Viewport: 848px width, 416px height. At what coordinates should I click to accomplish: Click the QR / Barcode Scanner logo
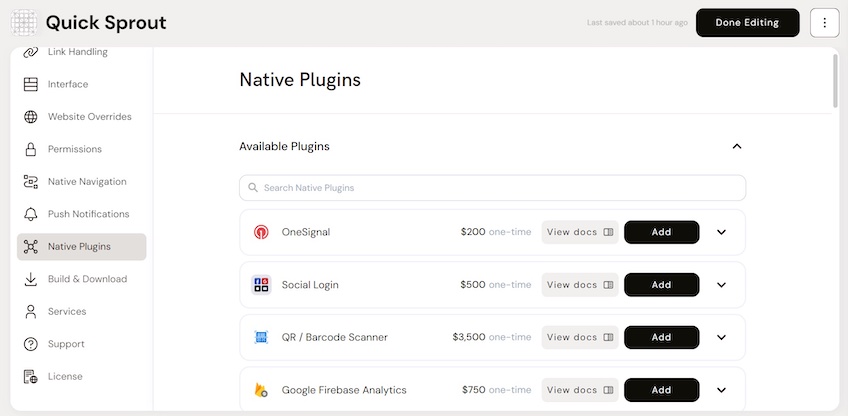click(x=261, y=337)
